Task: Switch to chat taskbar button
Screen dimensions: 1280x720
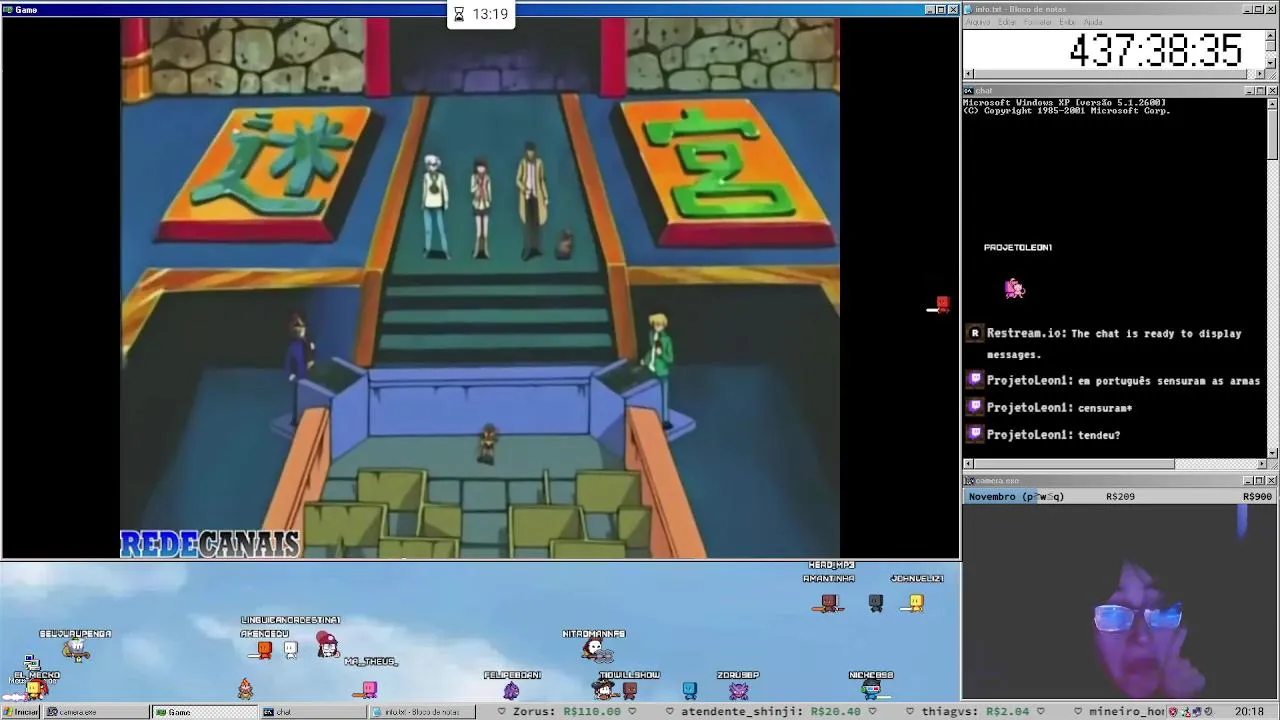Action: click(x=312, y=712)
